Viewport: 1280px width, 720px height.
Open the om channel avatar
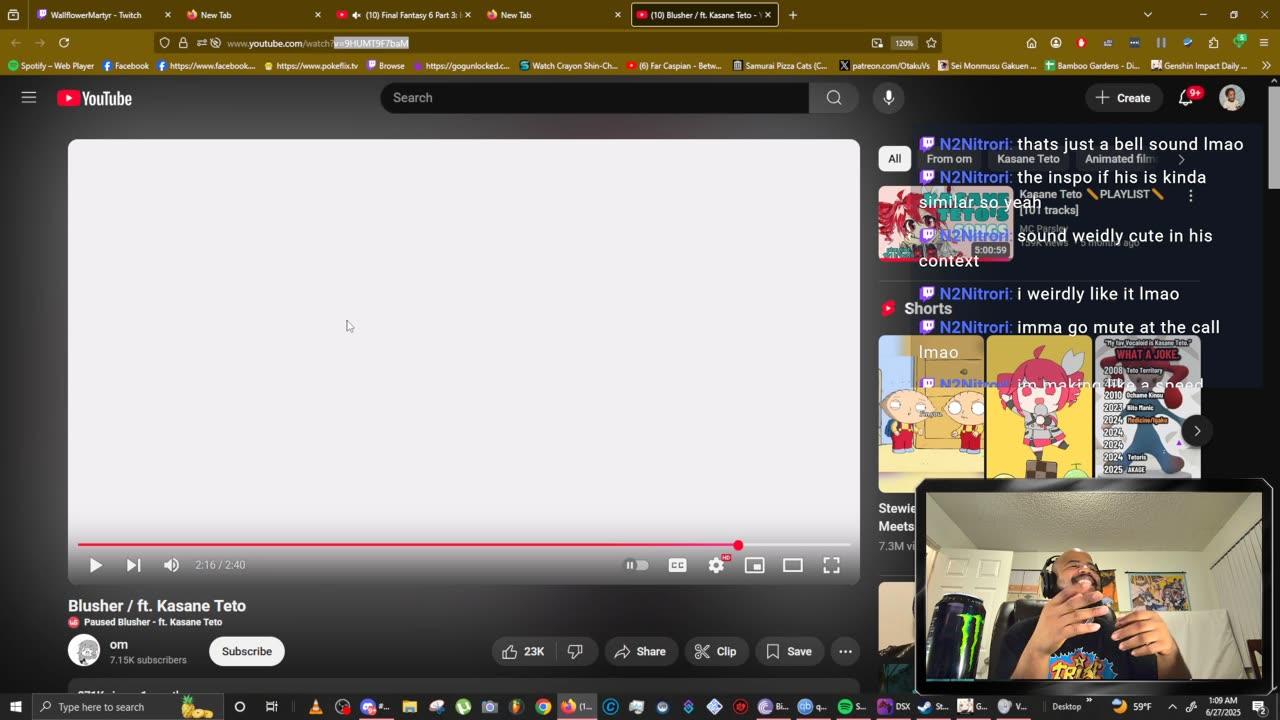click(84, 651)
